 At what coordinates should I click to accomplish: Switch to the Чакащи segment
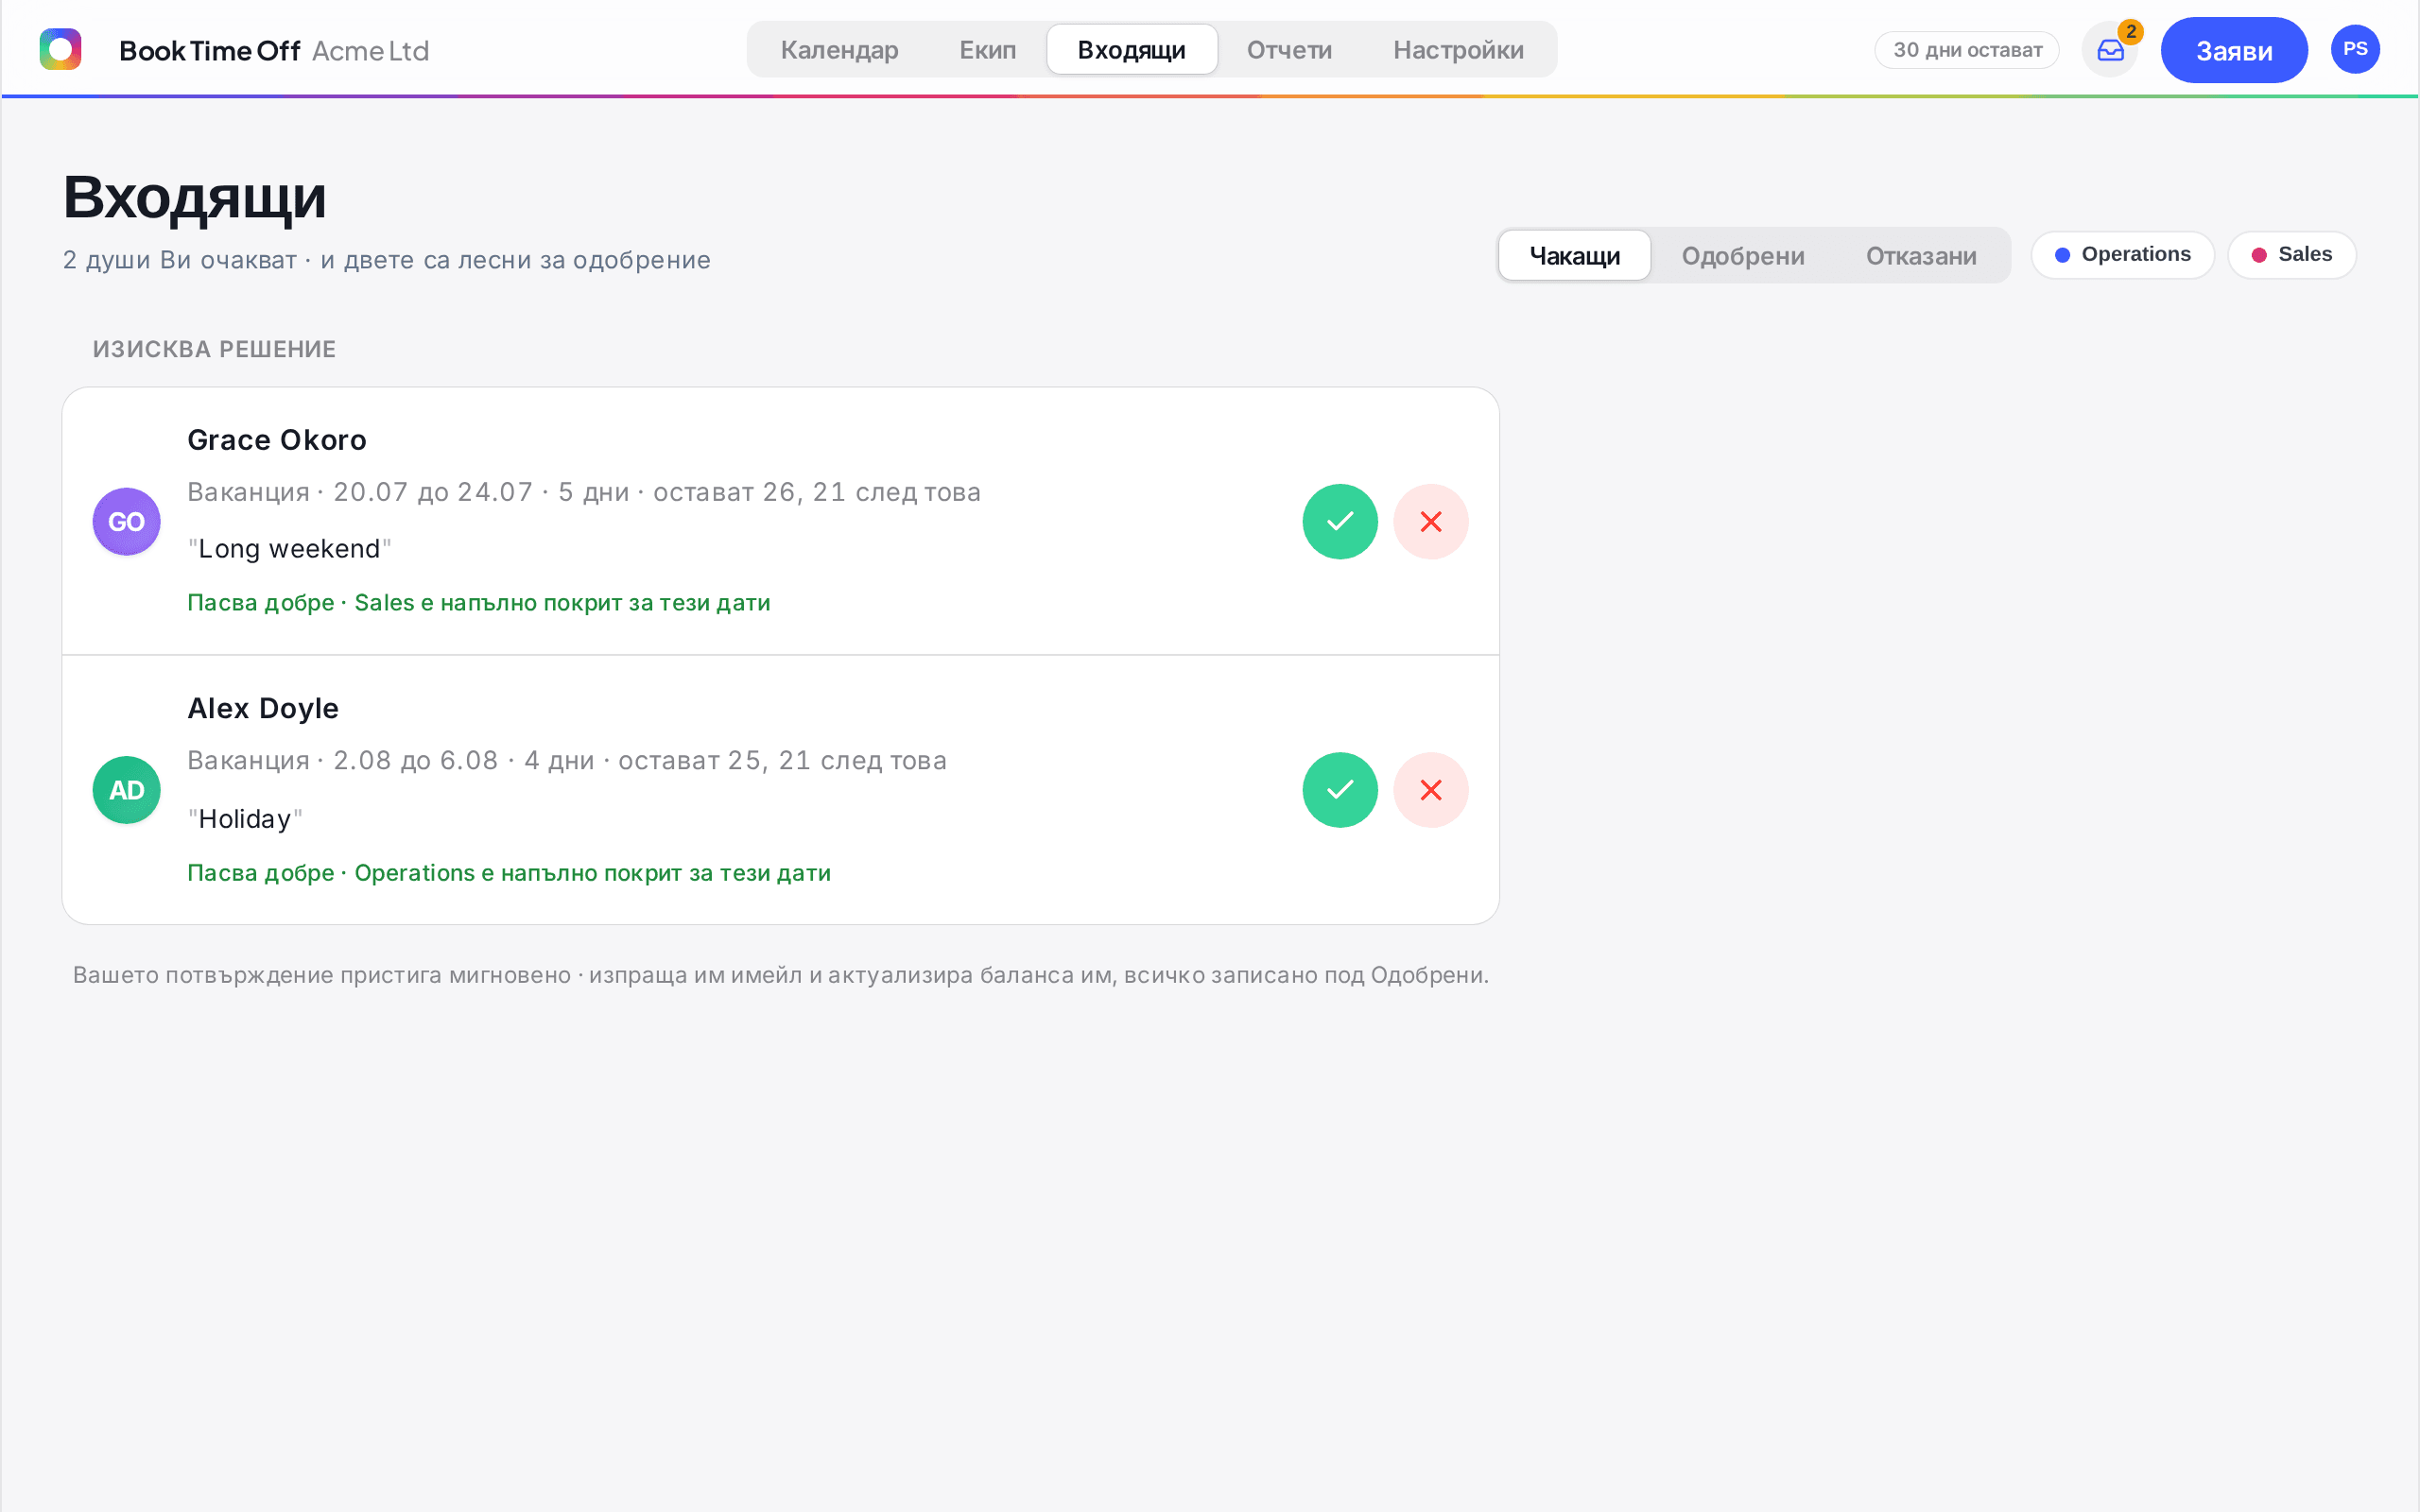coord(1574,256)
